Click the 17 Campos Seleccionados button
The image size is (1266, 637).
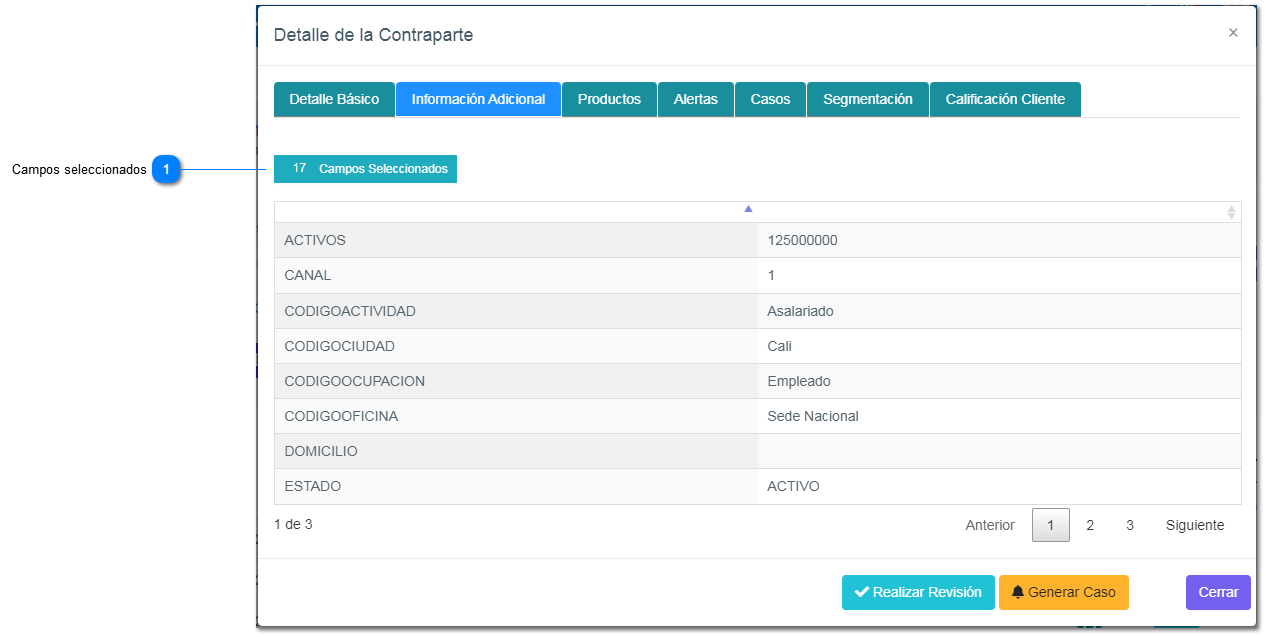click(365, 169)
